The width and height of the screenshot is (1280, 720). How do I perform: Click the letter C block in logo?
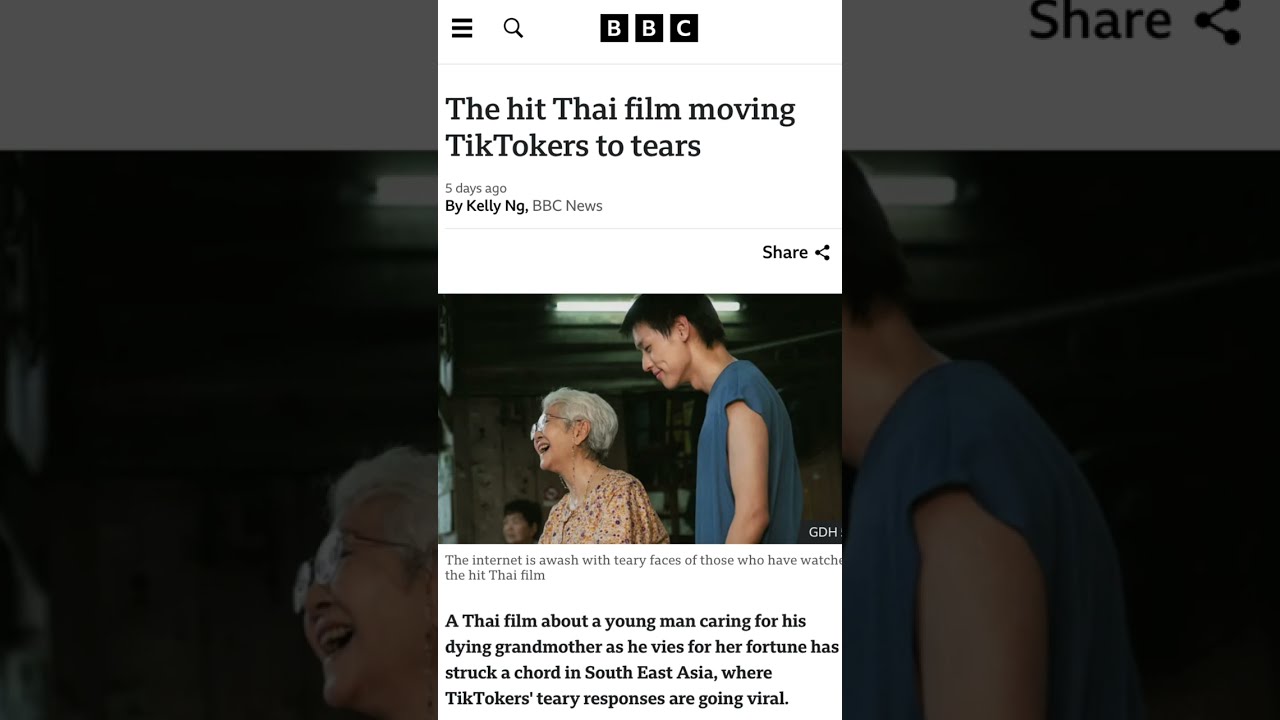[684, 28]
